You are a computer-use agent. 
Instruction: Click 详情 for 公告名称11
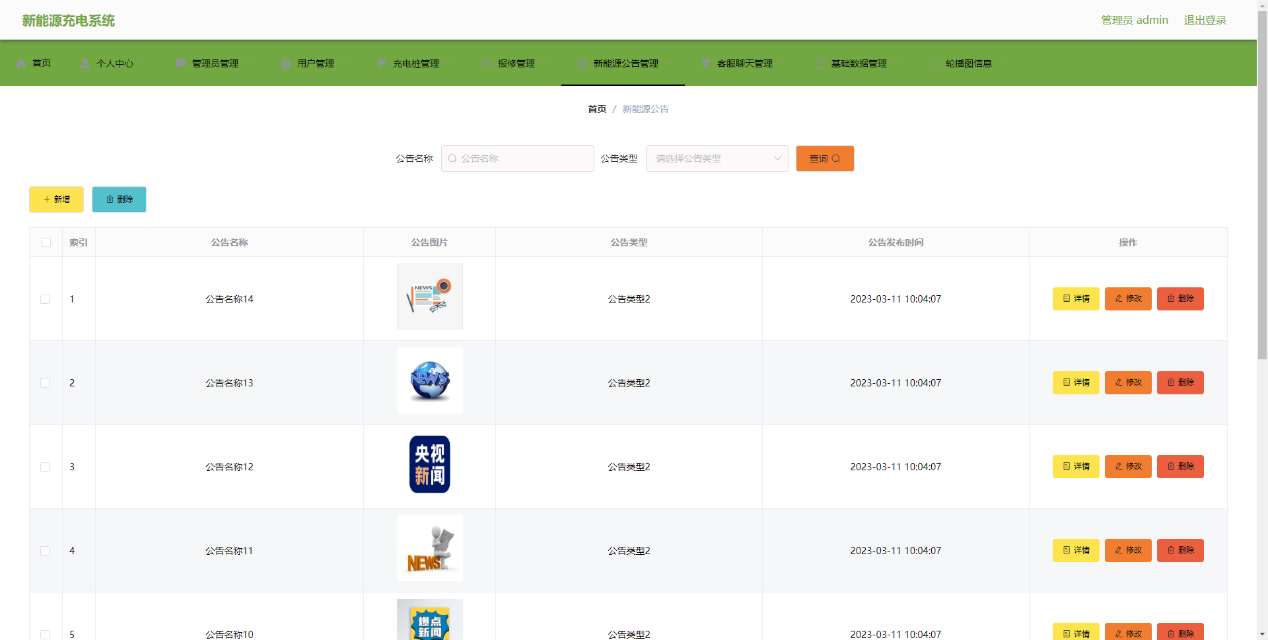(x=1076, y=551)
